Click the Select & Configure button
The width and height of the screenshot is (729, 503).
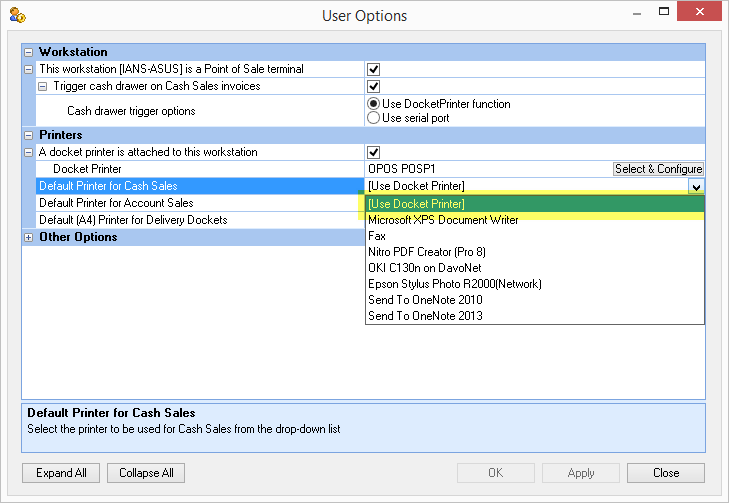click(x=658, y=169)
